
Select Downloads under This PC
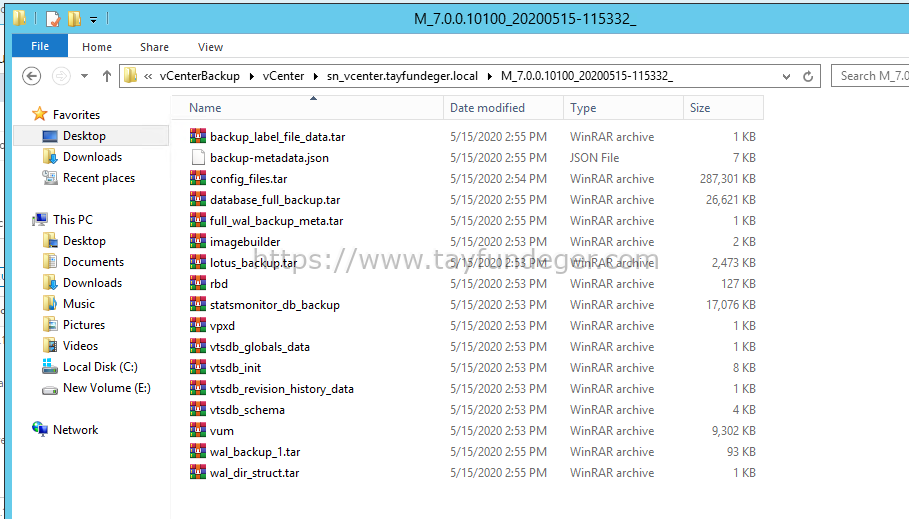pyautogui.click(x=92, y=282)
